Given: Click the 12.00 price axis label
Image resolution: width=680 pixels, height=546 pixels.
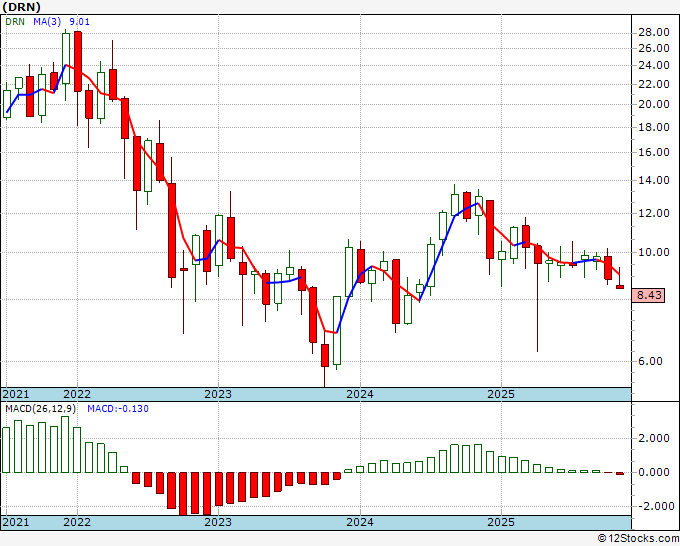Looking at the screenshot, I should pyautogui.click(x=654, y=213).
